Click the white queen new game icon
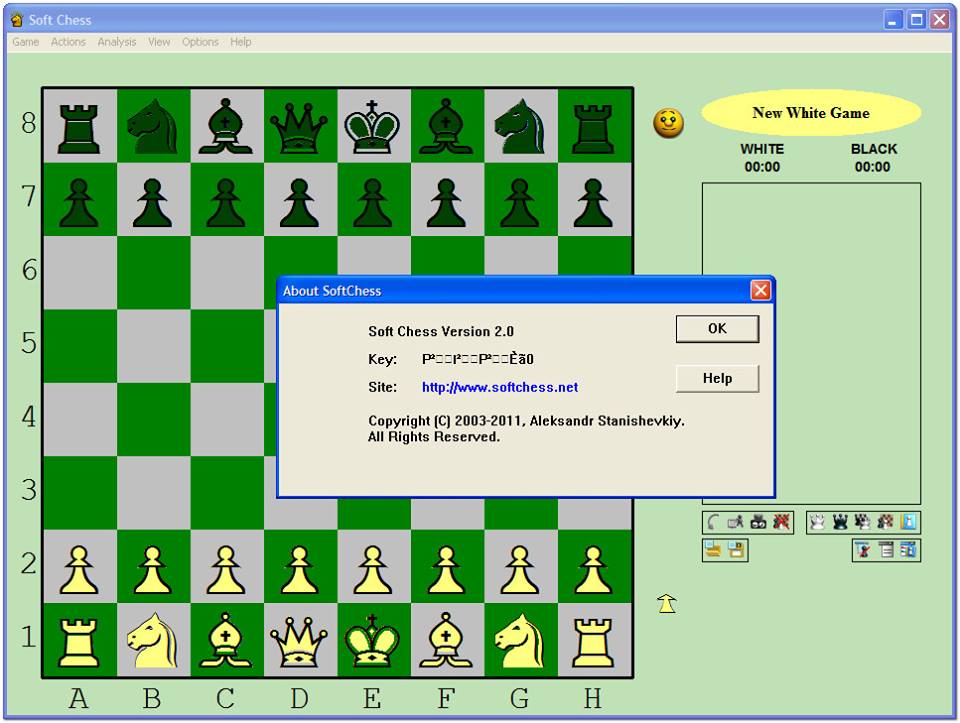The image size is (960, 723). tap(817, 522)
